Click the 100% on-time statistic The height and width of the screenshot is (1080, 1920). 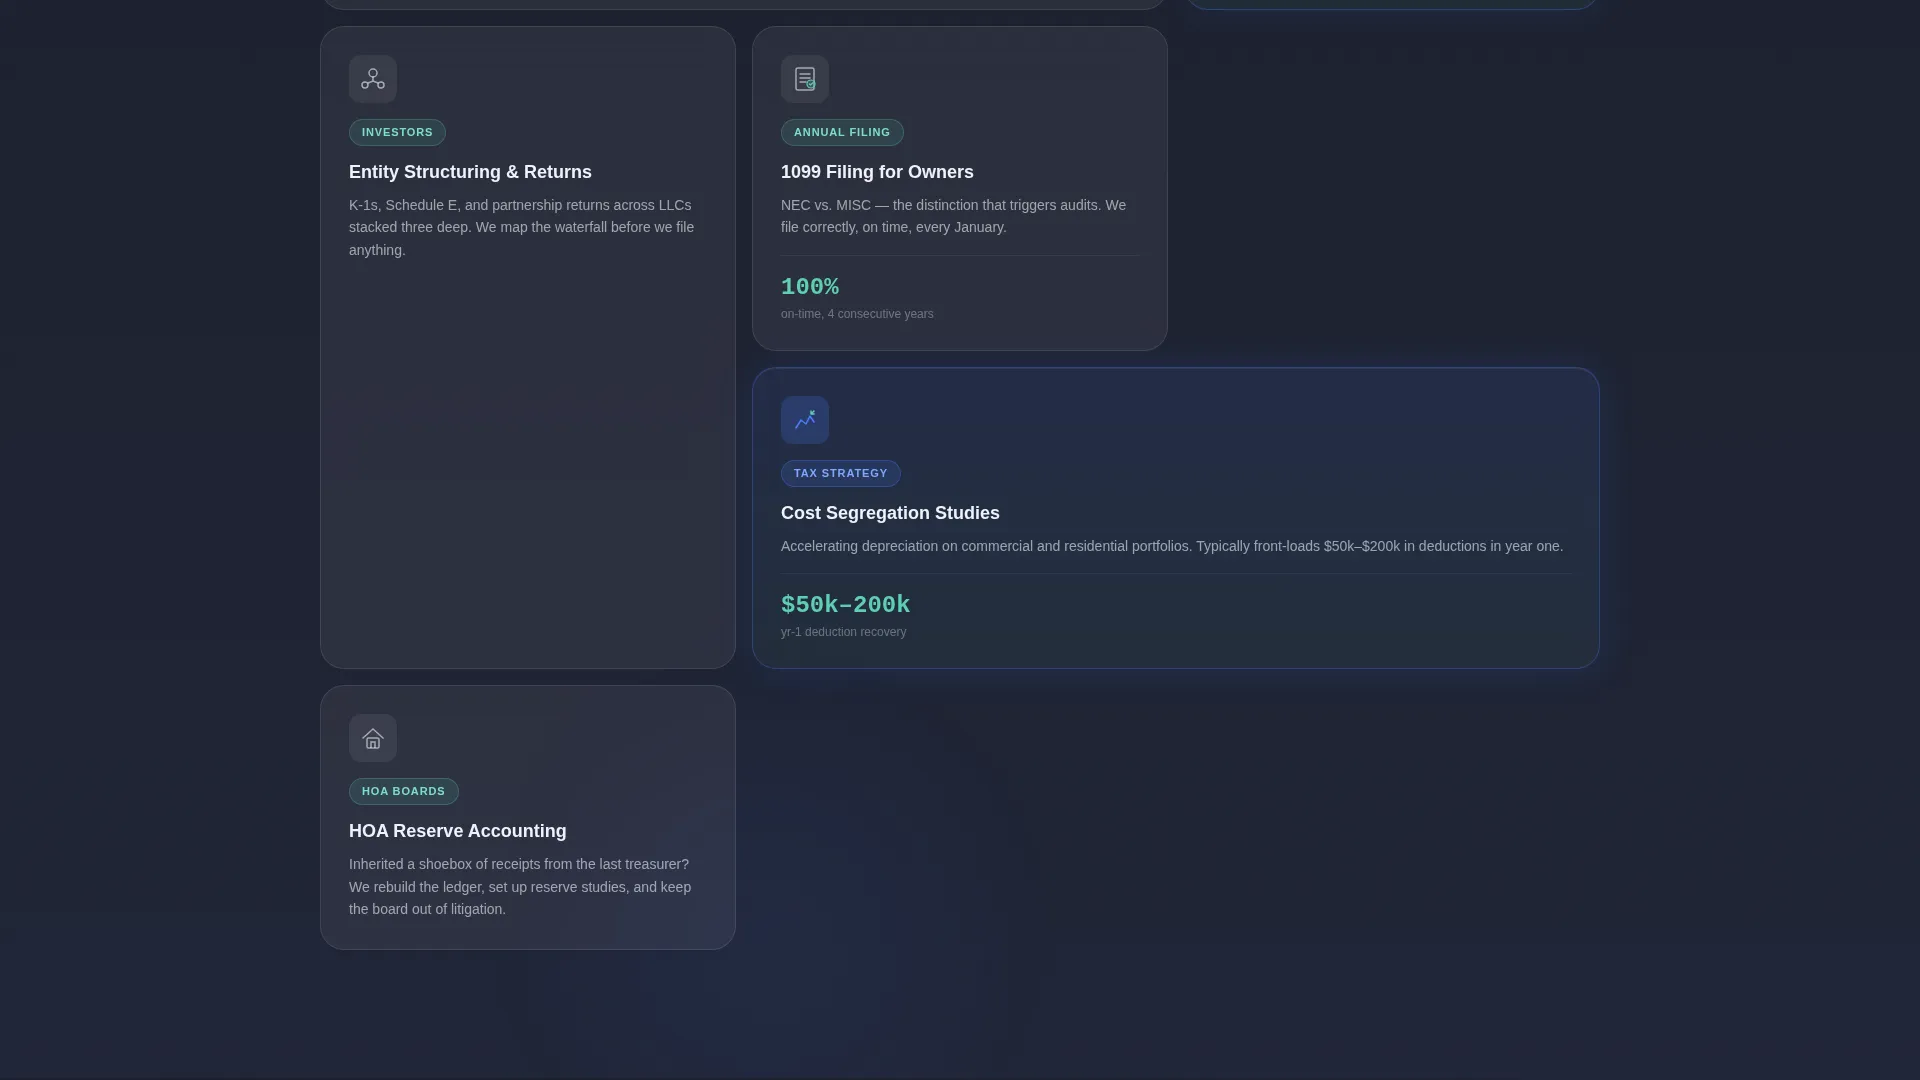(810, 287)
